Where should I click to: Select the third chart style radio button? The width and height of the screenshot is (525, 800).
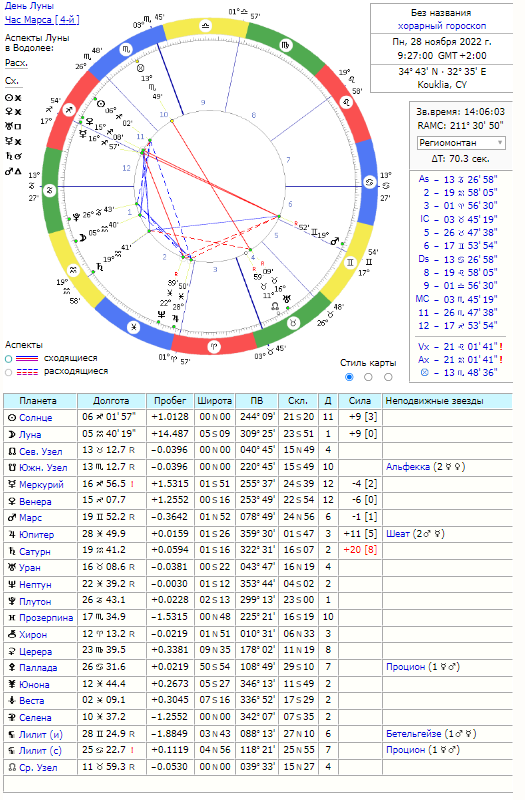[x=388, y=377]
